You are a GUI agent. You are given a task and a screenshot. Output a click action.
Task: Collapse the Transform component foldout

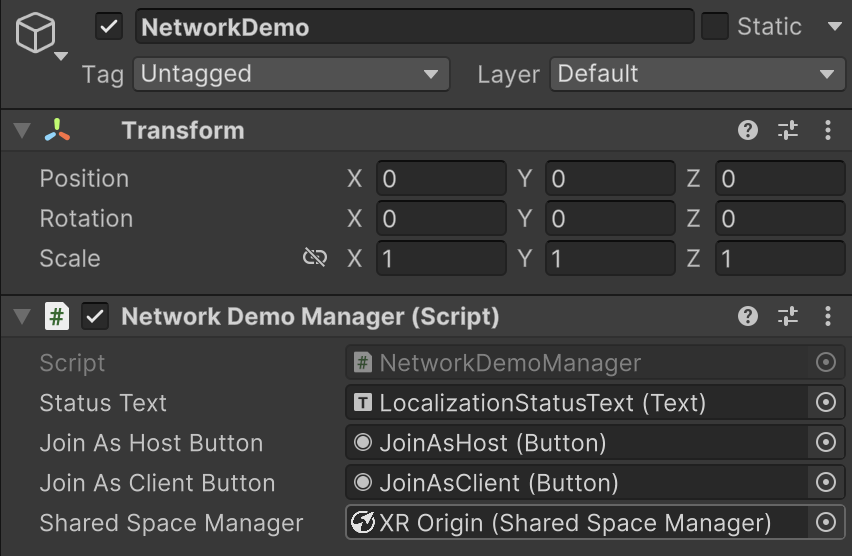click(22, 130)
